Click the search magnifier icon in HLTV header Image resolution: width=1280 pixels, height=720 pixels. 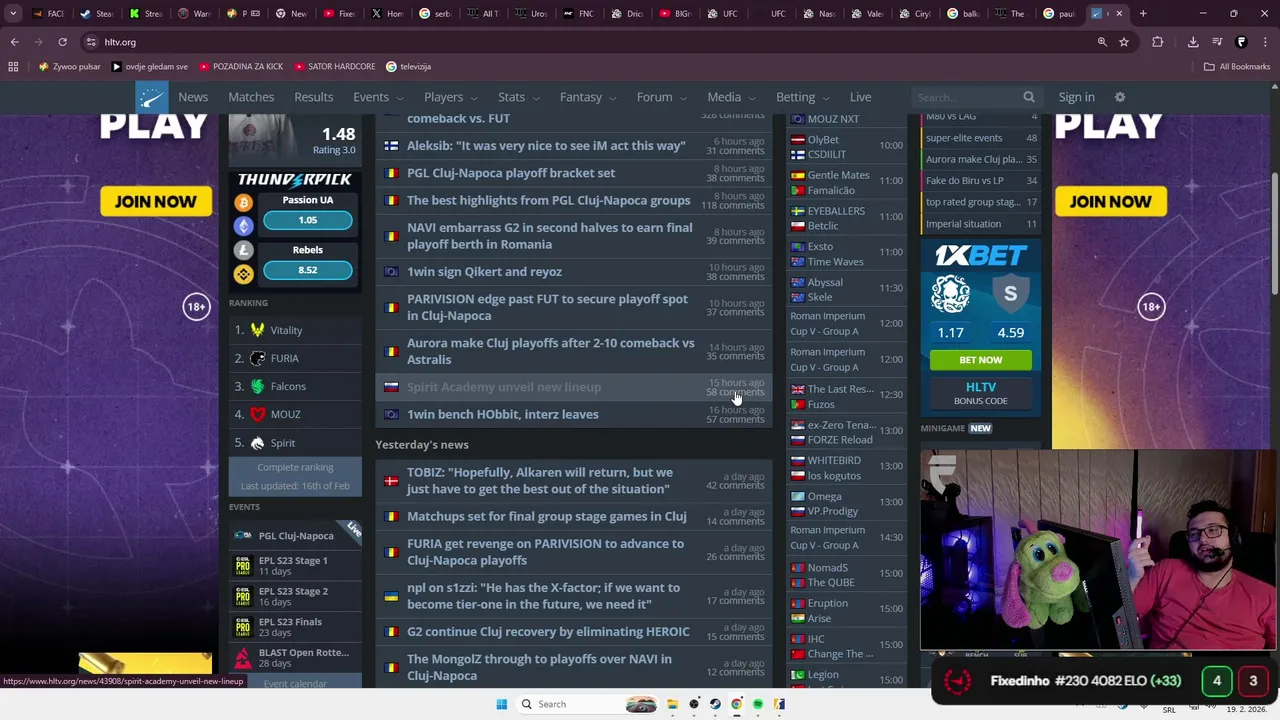click(1029, 97)
